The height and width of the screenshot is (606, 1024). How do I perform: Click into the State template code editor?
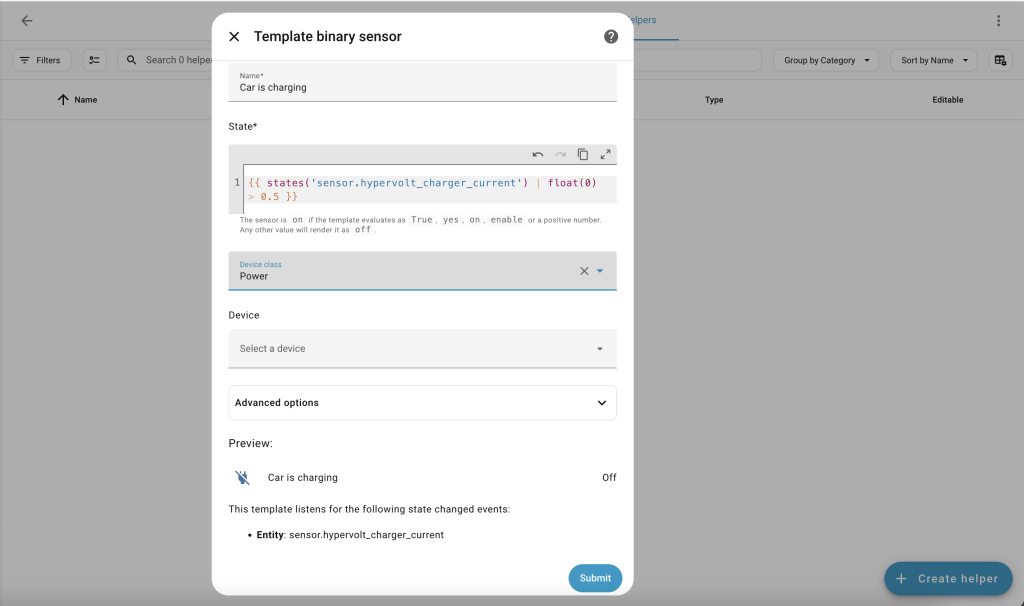click(430, 189)
